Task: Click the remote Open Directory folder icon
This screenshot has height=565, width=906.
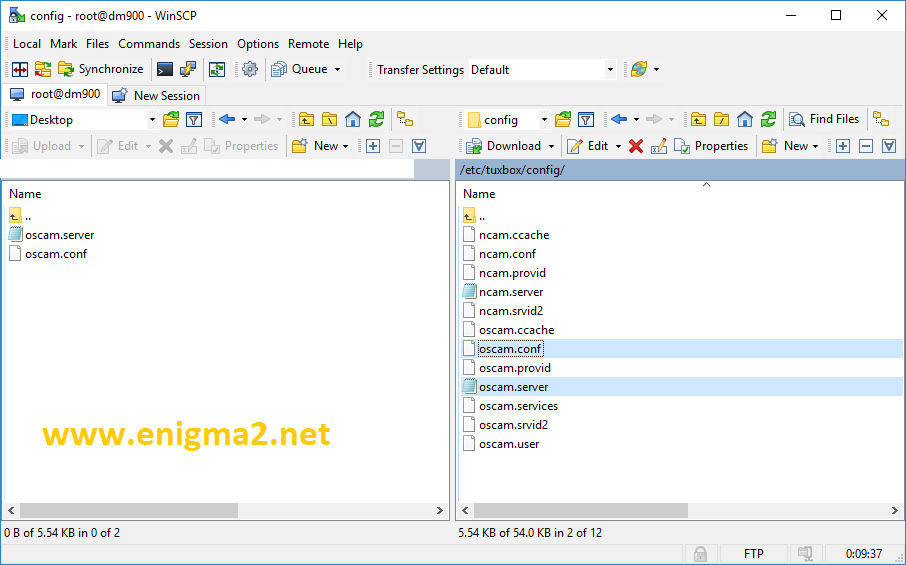Action: click(562, 120)
